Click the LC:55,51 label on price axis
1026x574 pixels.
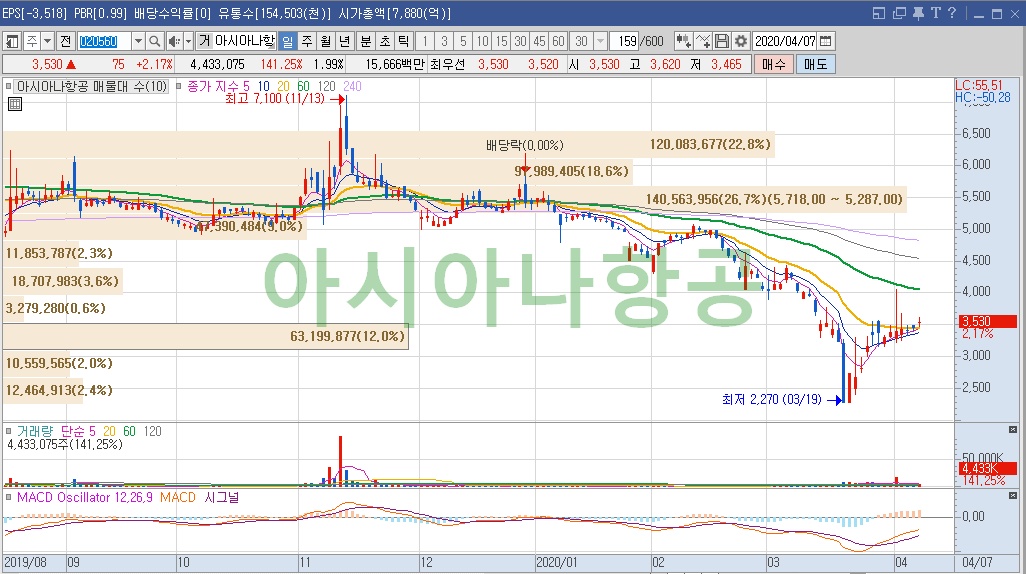[x=978, y=85]
